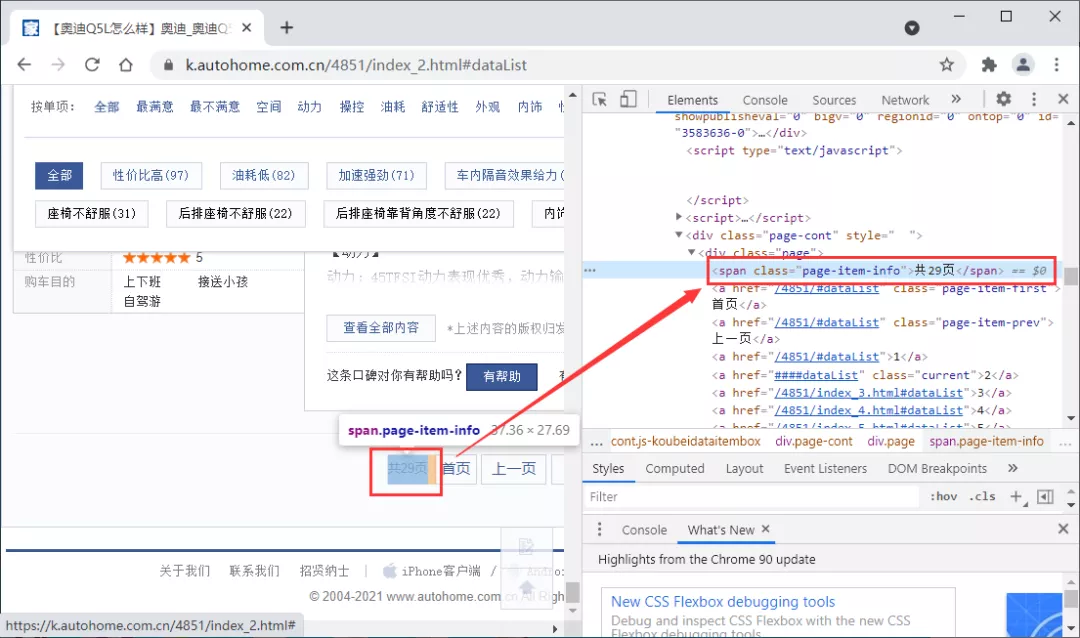1080x638 pixels.
Task: Open the Computed sidebar tab
Action: click(674, 469)
